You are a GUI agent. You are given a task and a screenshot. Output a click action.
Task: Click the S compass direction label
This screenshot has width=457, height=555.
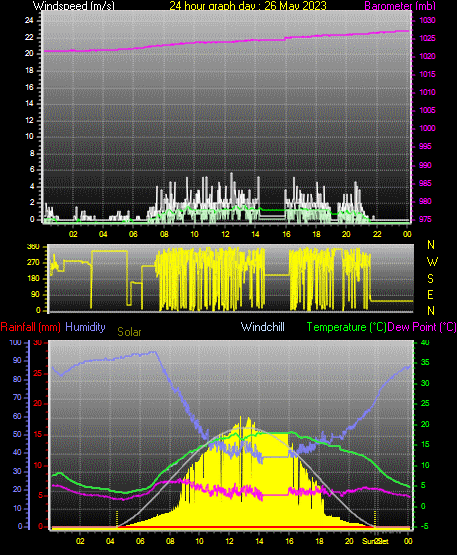pos(430,279)
